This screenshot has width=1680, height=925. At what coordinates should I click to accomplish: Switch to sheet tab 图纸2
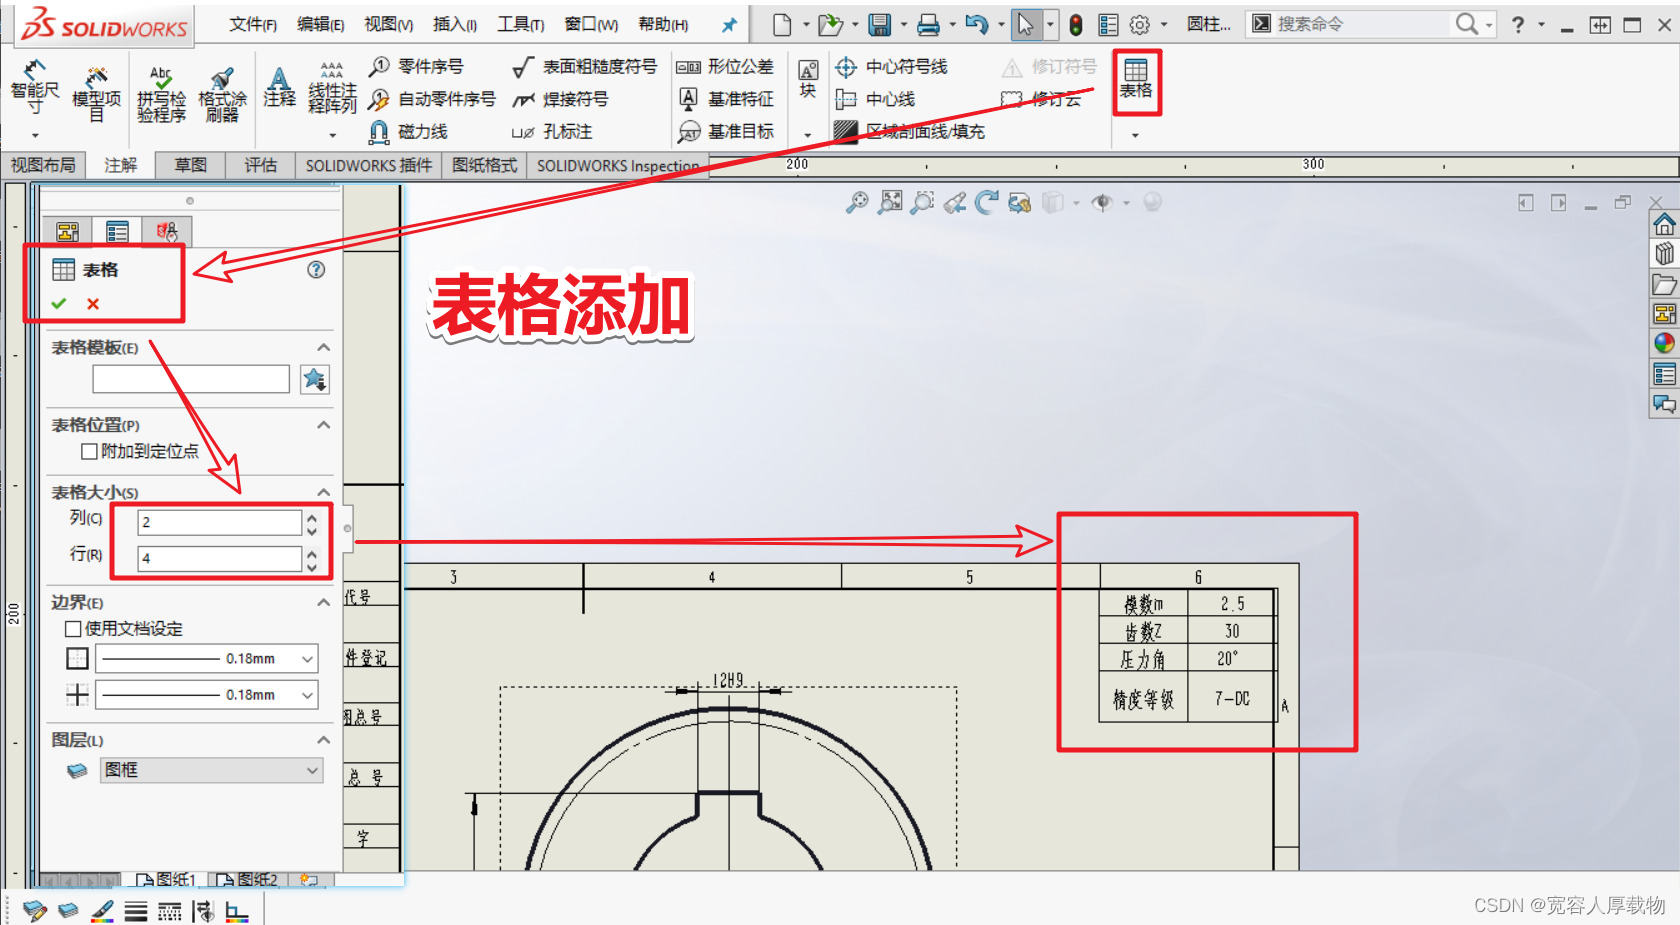(x=248, y=880)
